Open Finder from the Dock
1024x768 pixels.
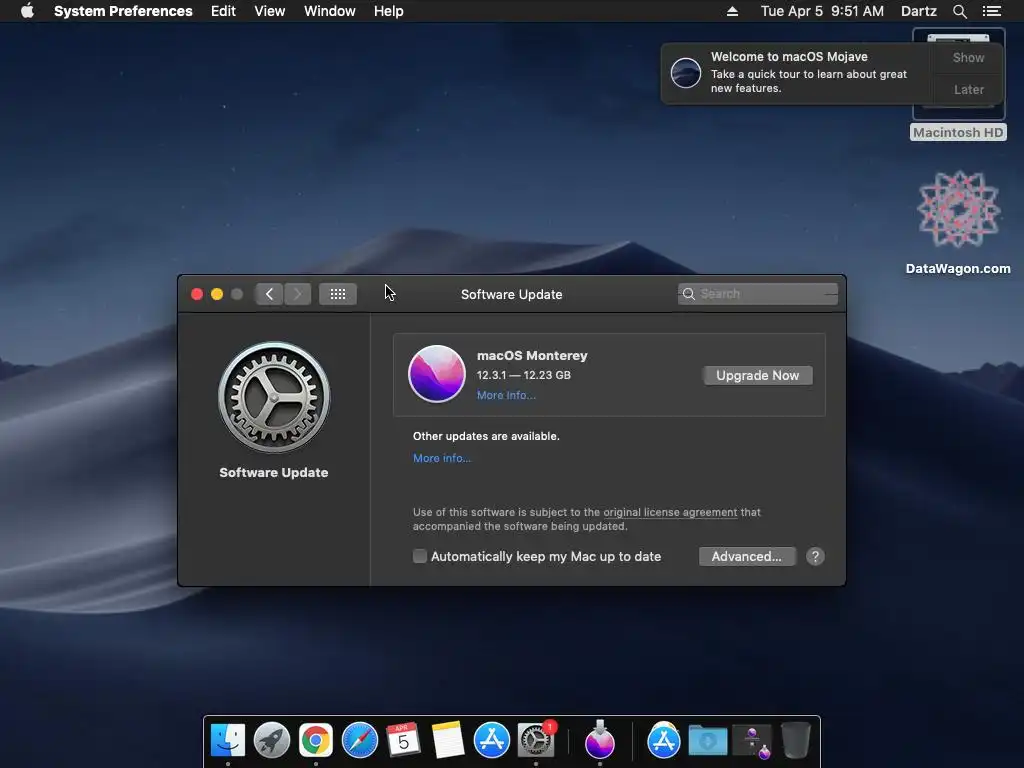[228, 741]
